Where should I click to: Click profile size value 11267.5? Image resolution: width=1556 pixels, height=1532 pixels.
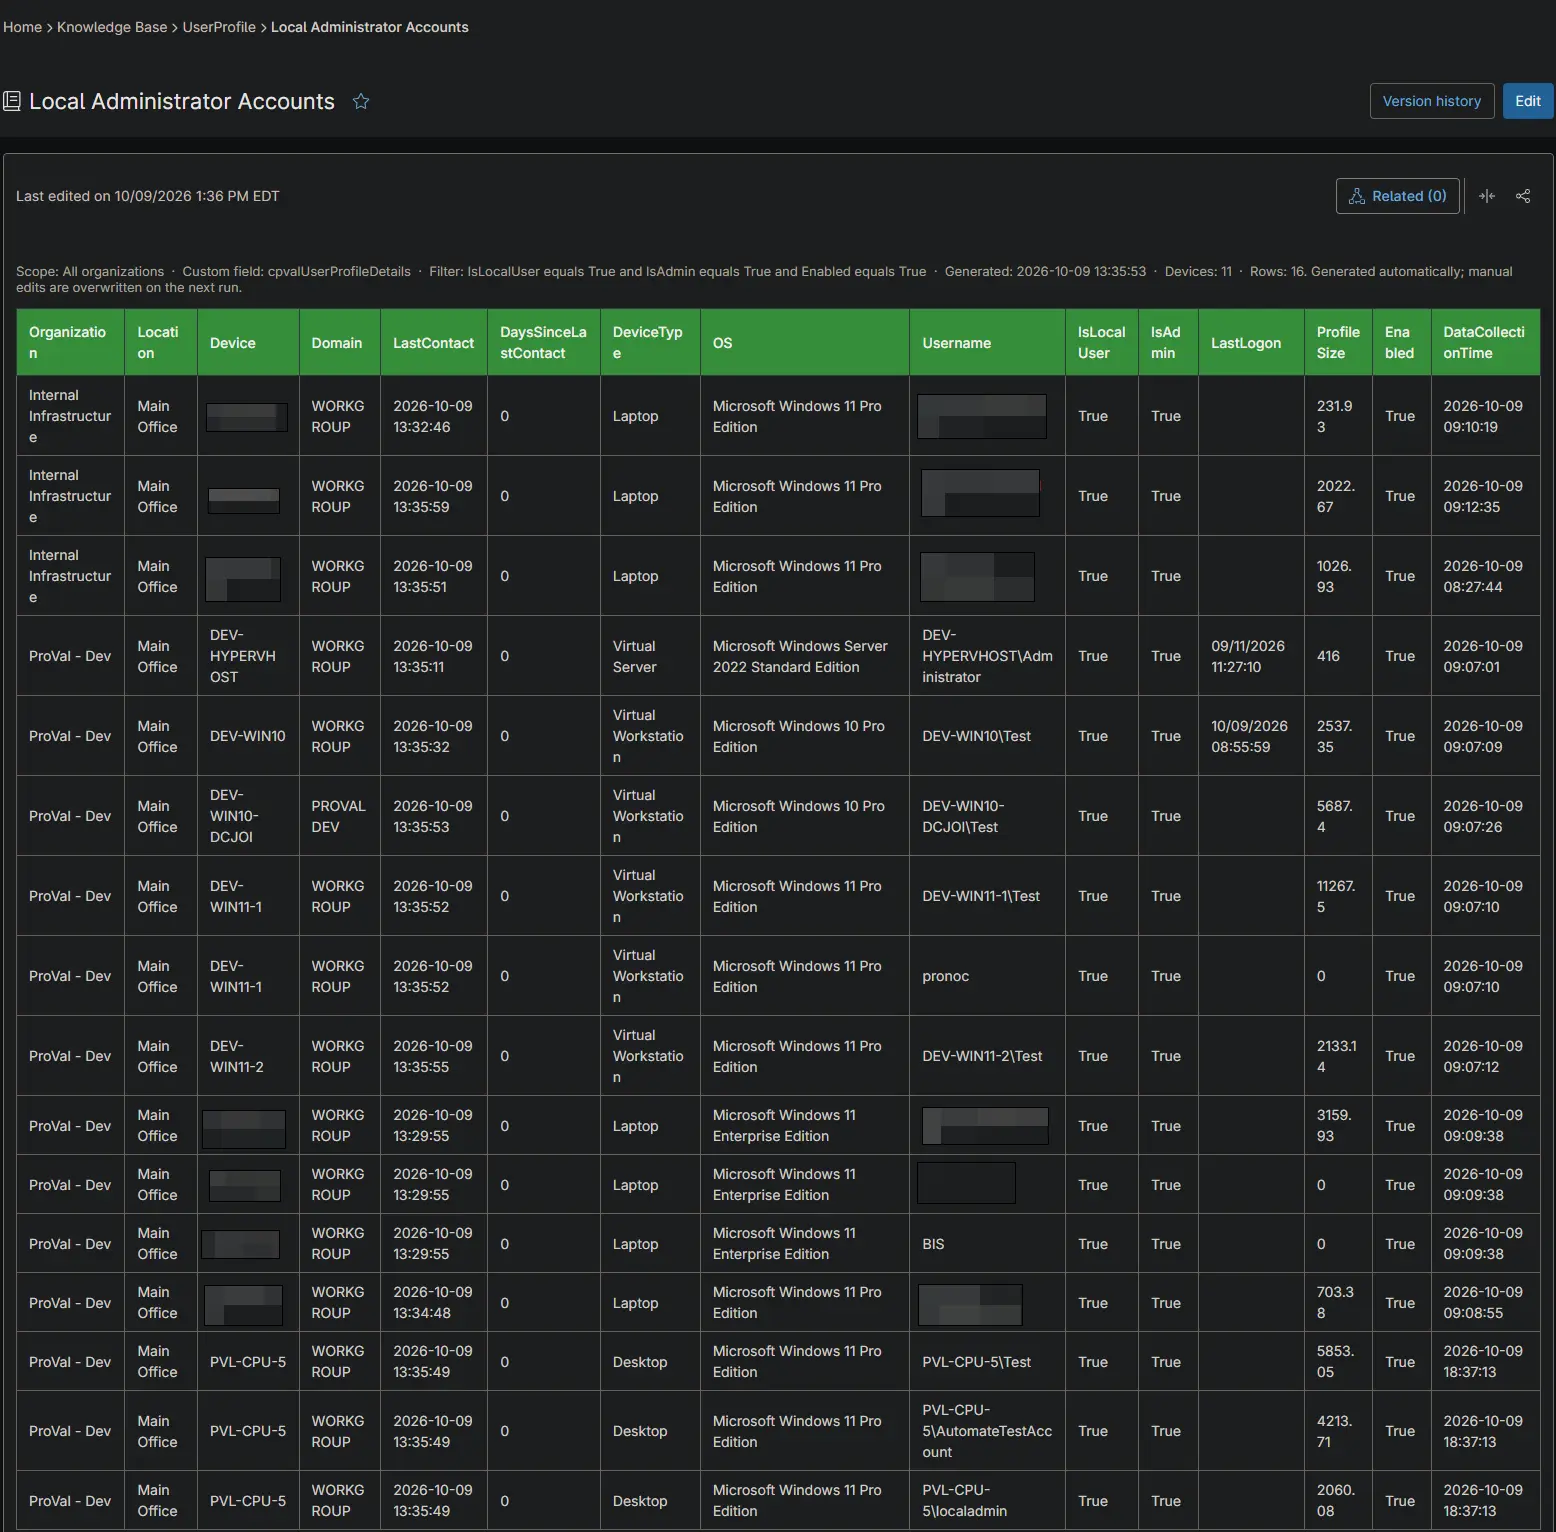(x=1338, y=896)
